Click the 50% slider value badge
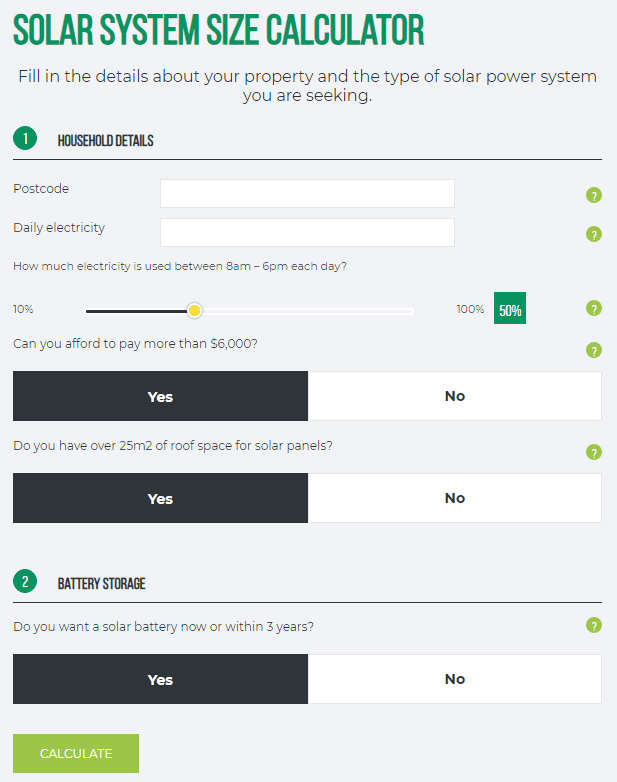The height and width of the screenshot is (782, 617). point(510,308)
